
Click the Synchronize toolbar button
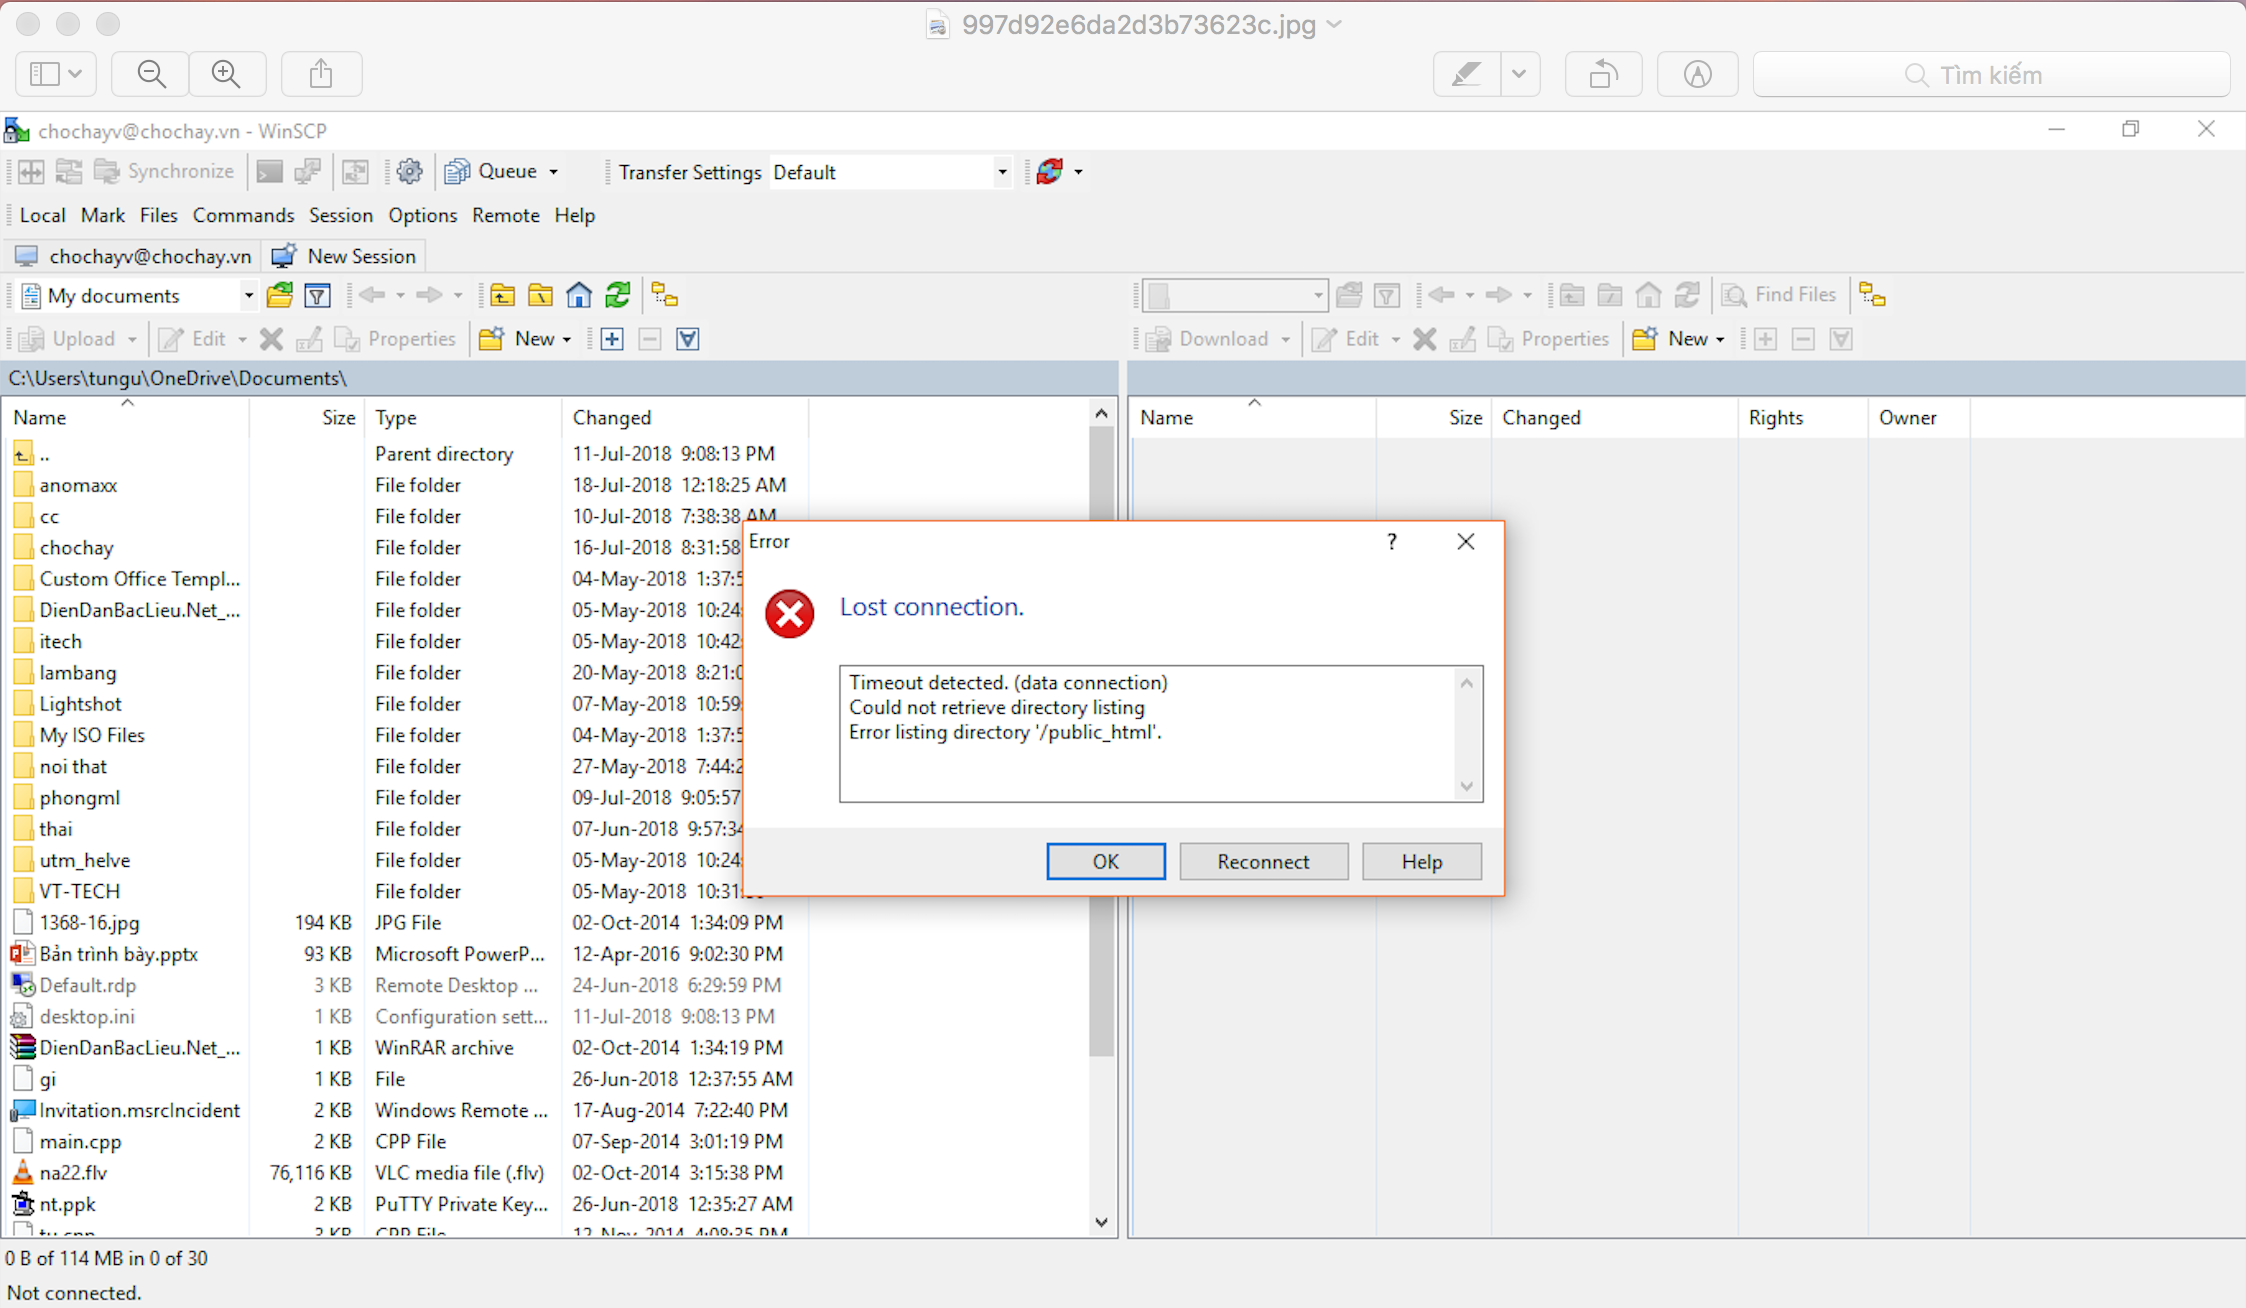164,172
